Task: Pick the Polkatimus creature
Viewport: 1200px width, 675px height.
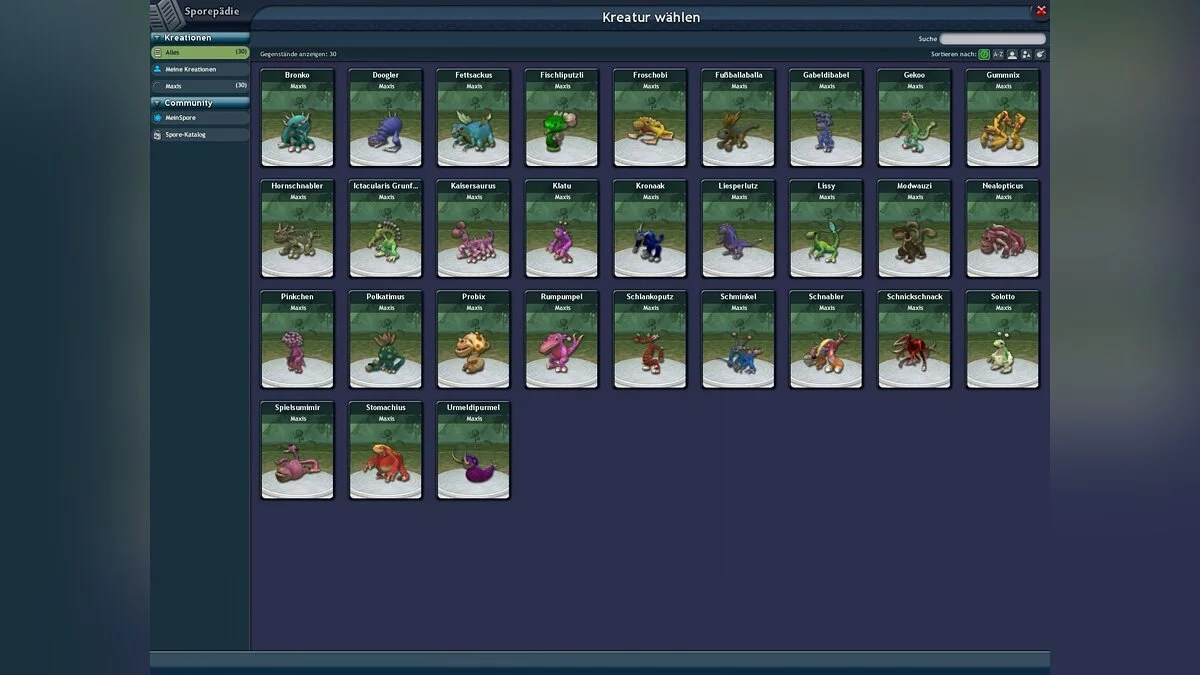Action: (x=386, y=340)
